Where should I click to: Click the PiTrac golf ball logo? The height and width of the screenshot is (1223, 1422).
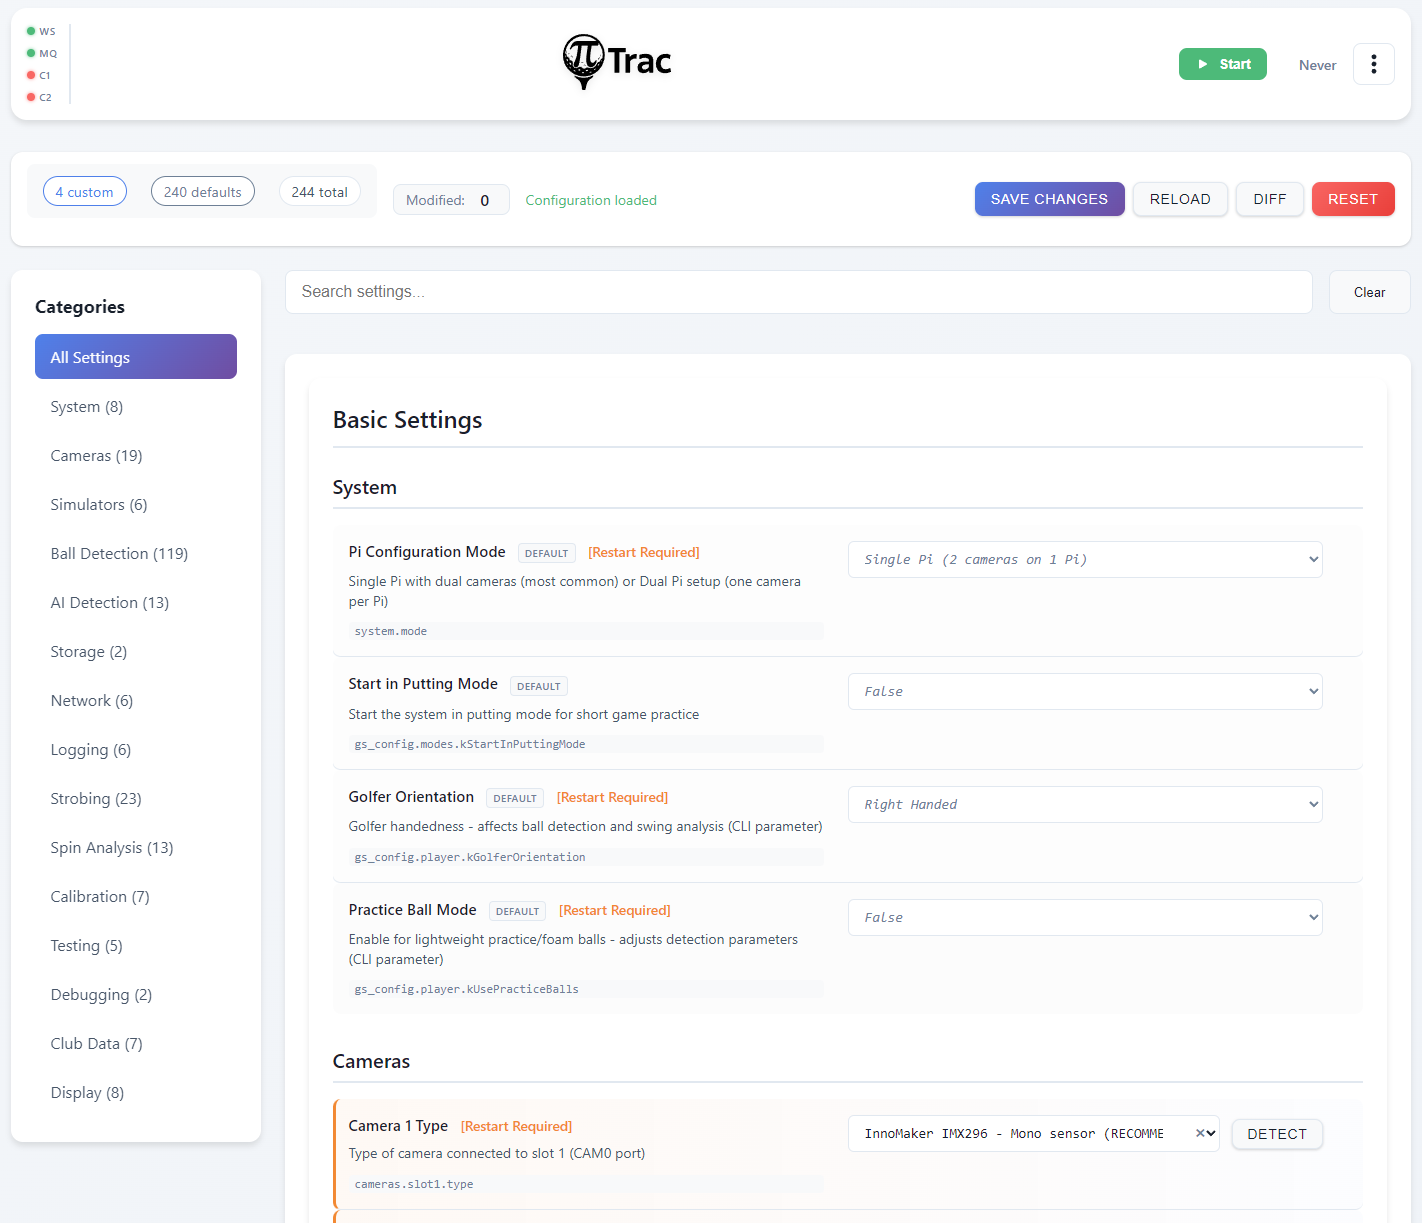point(583,61)
